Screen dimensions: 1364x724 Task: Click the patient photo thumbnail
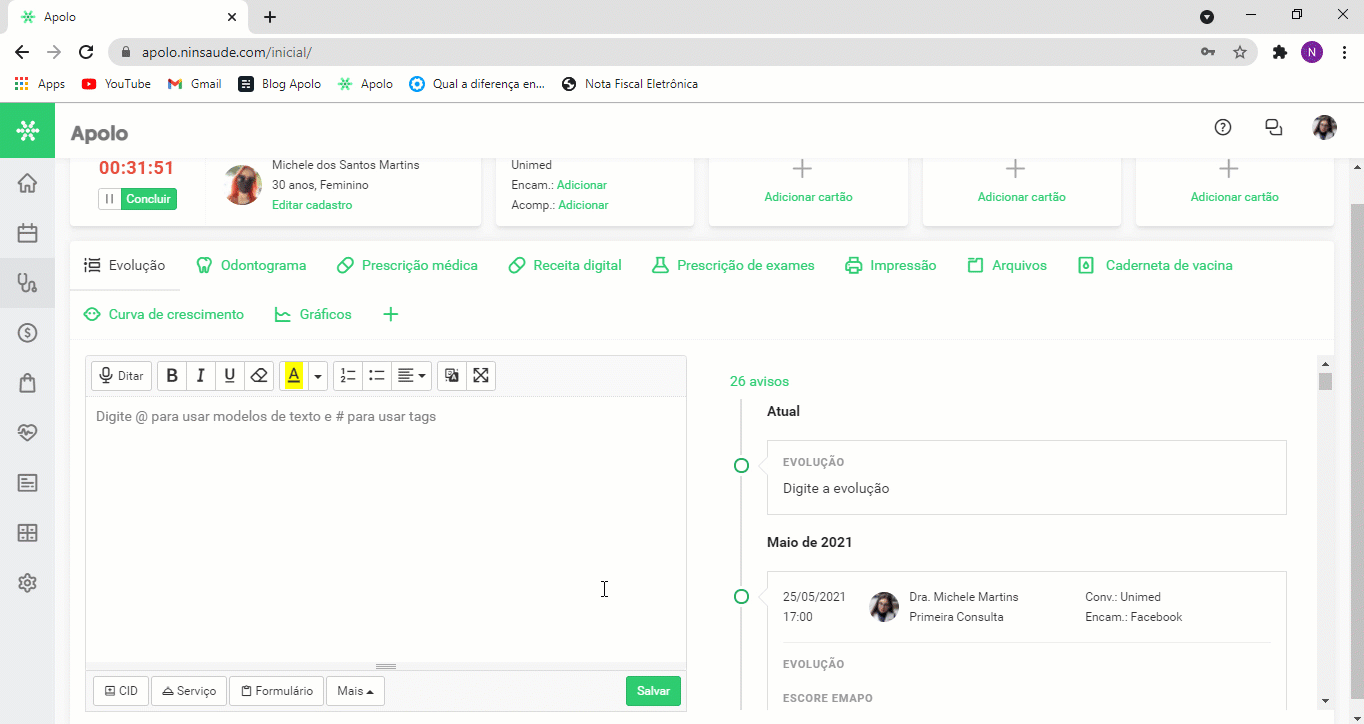pyautogui.click(x=243, y=185)
